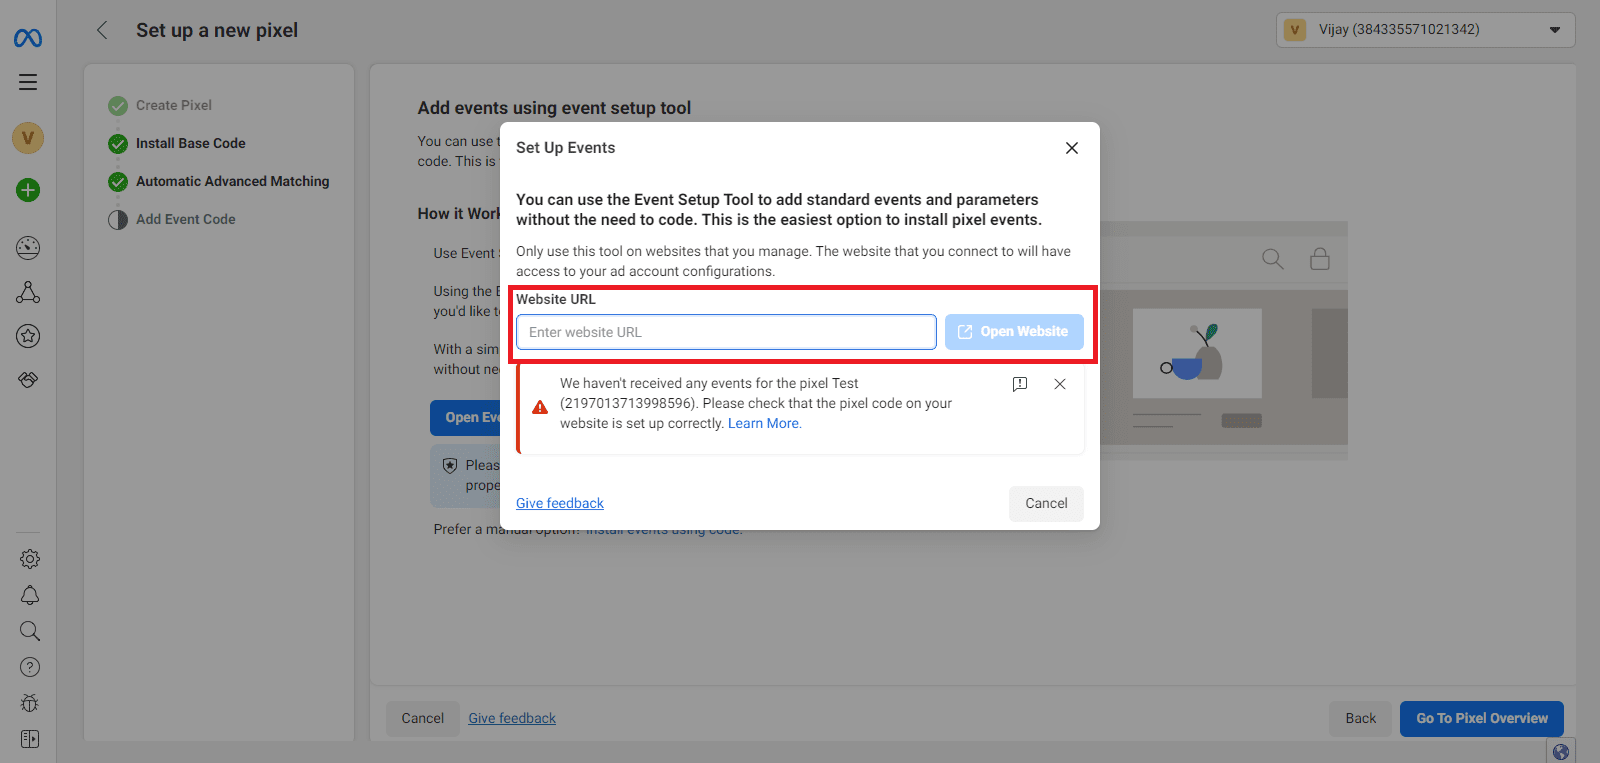Click the Enter website URL field

point(726,332)
